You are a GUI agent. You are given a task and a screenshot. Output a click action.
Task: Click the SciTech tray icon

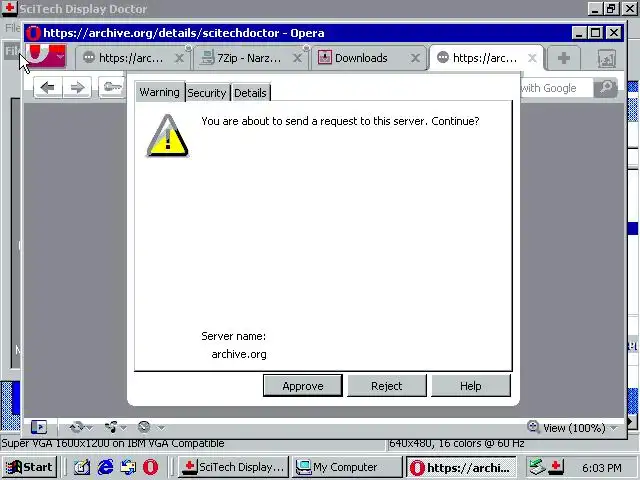[556, 467]
